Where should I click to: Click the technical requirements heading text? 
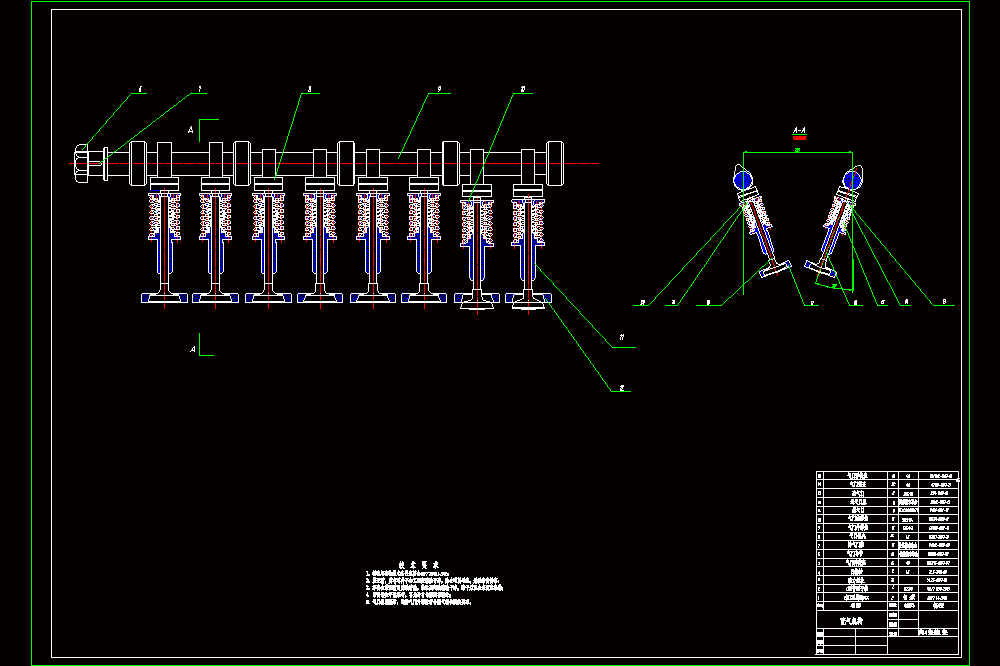(x=419, y=565)
